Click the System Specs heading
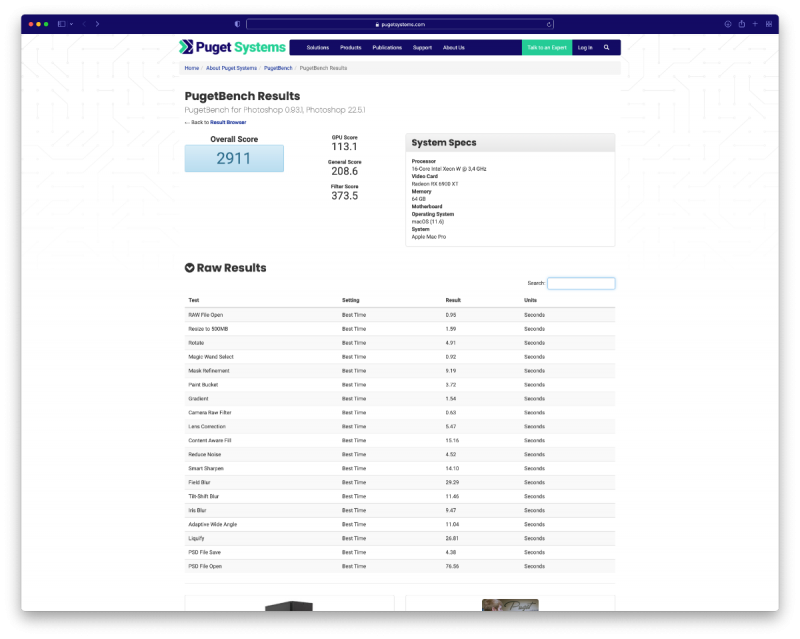The width and height of the screenshot is (800, 639). point(444,143)
